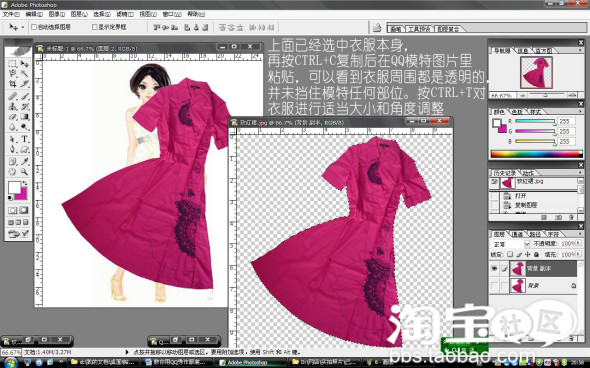Open the 图像 menu
Viewport: 590px width, 368px height.
(56, 14)
